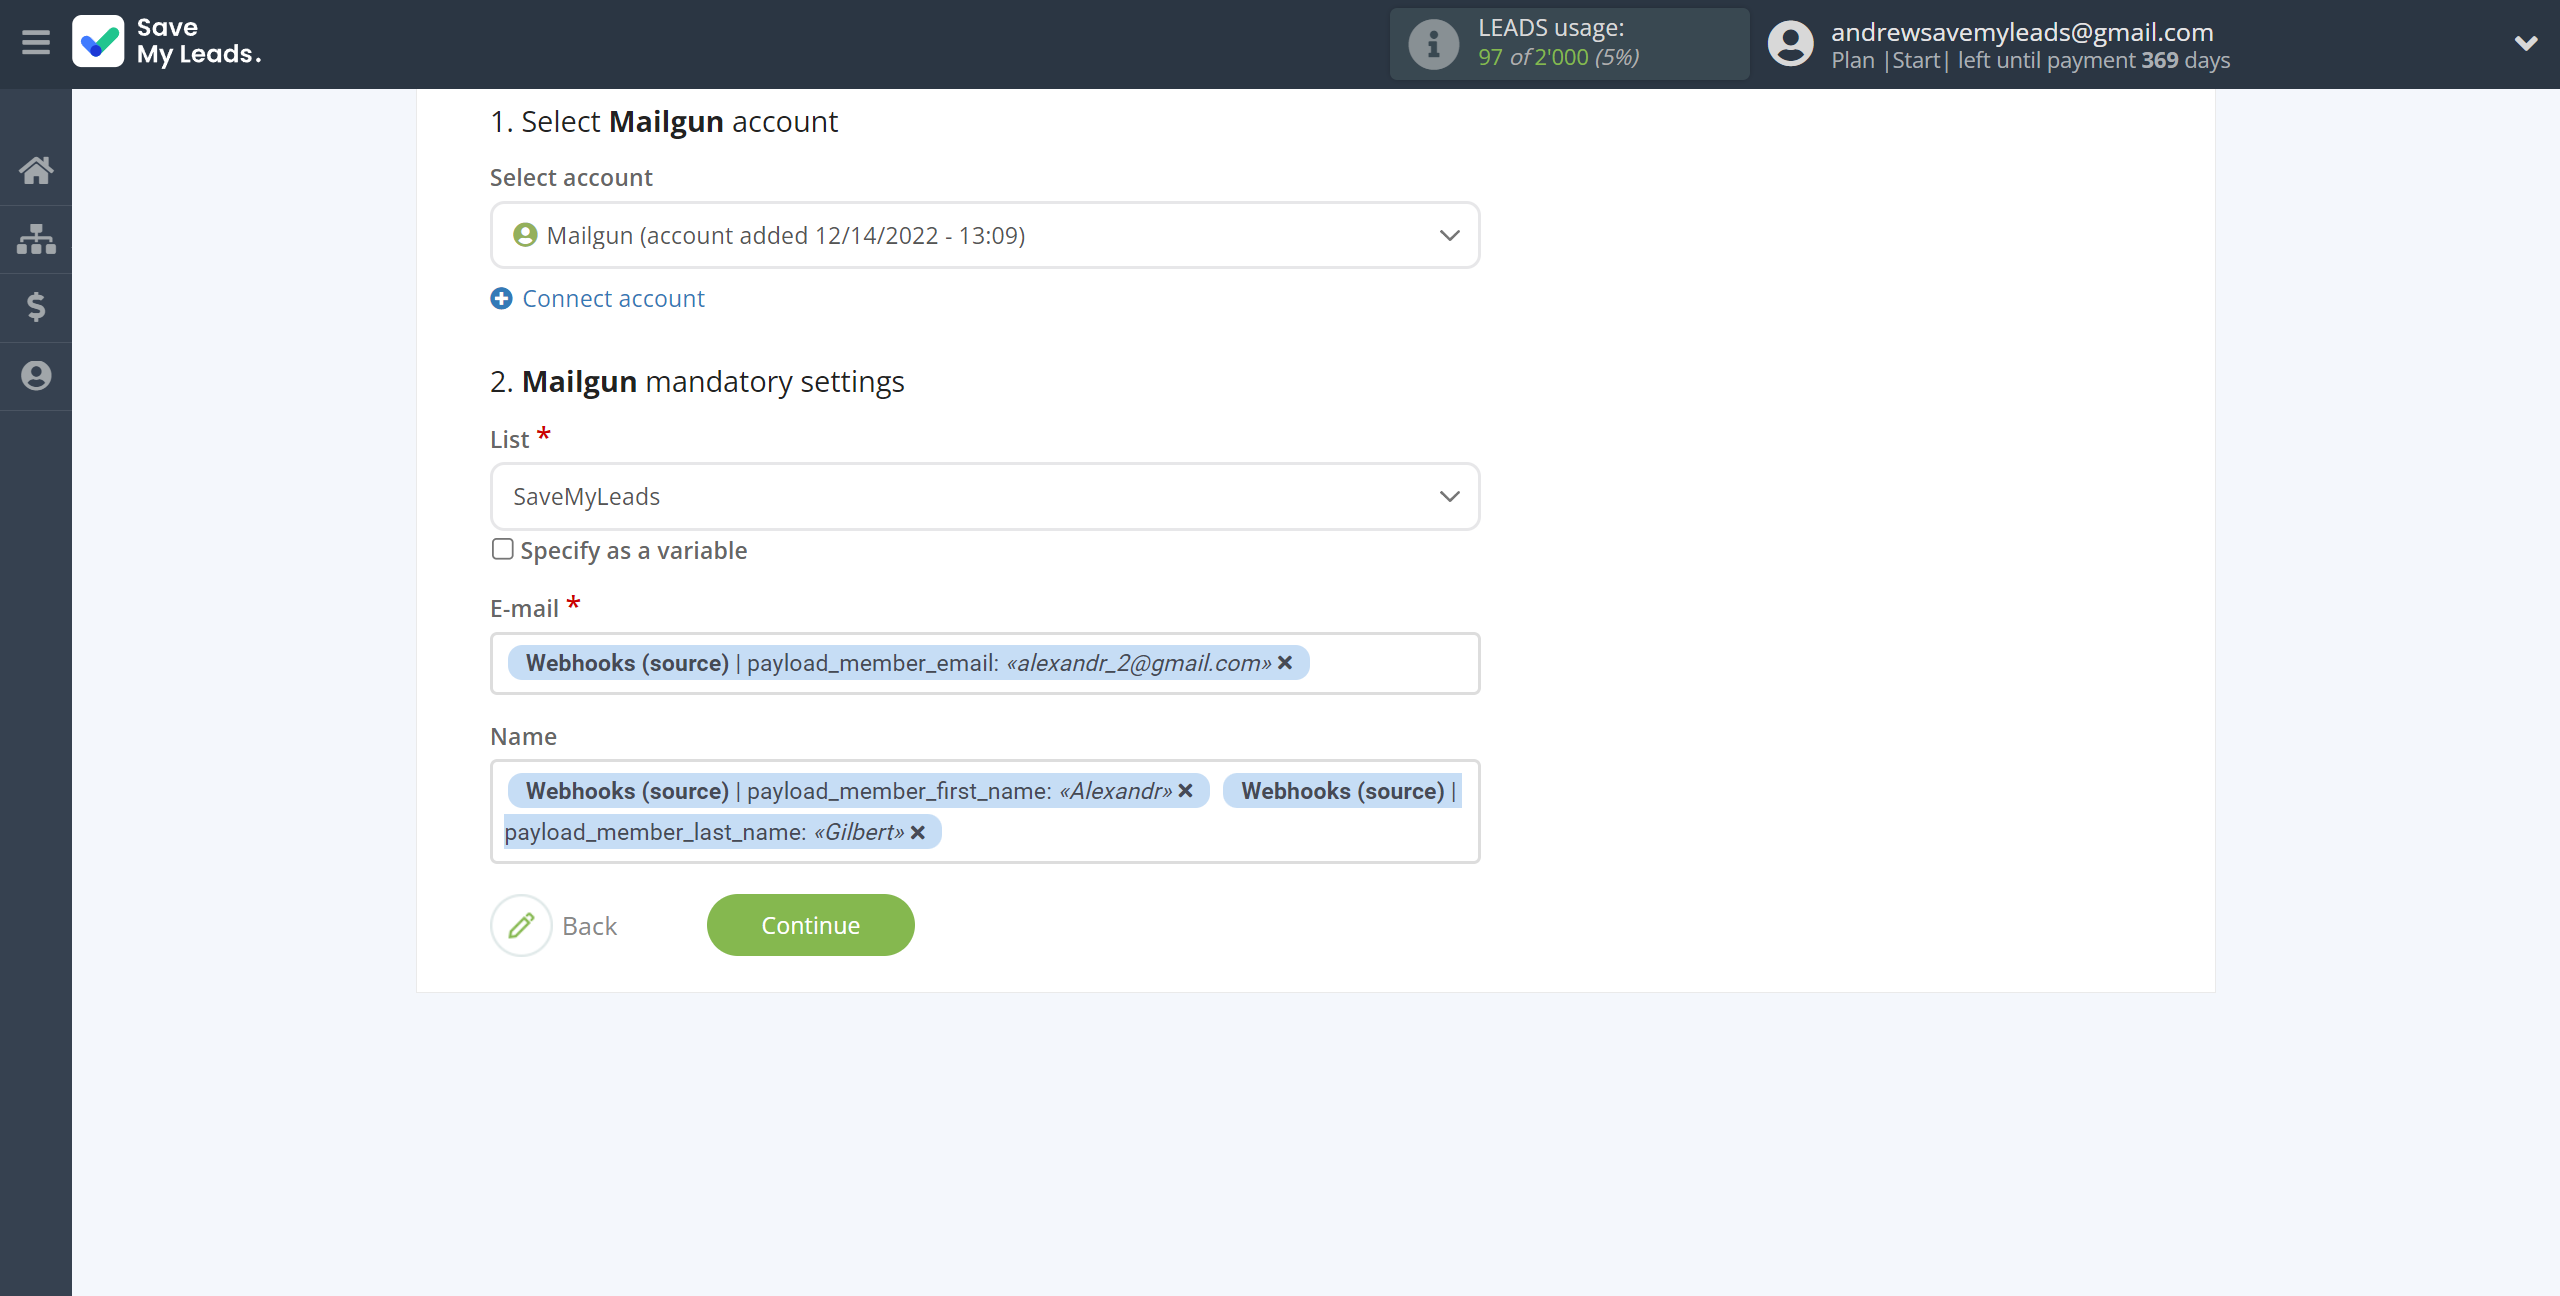The height and width of the screenshot is (1296, 2560).
Task: Select the payload_member_email variable tag
Action: coord(908,663)
